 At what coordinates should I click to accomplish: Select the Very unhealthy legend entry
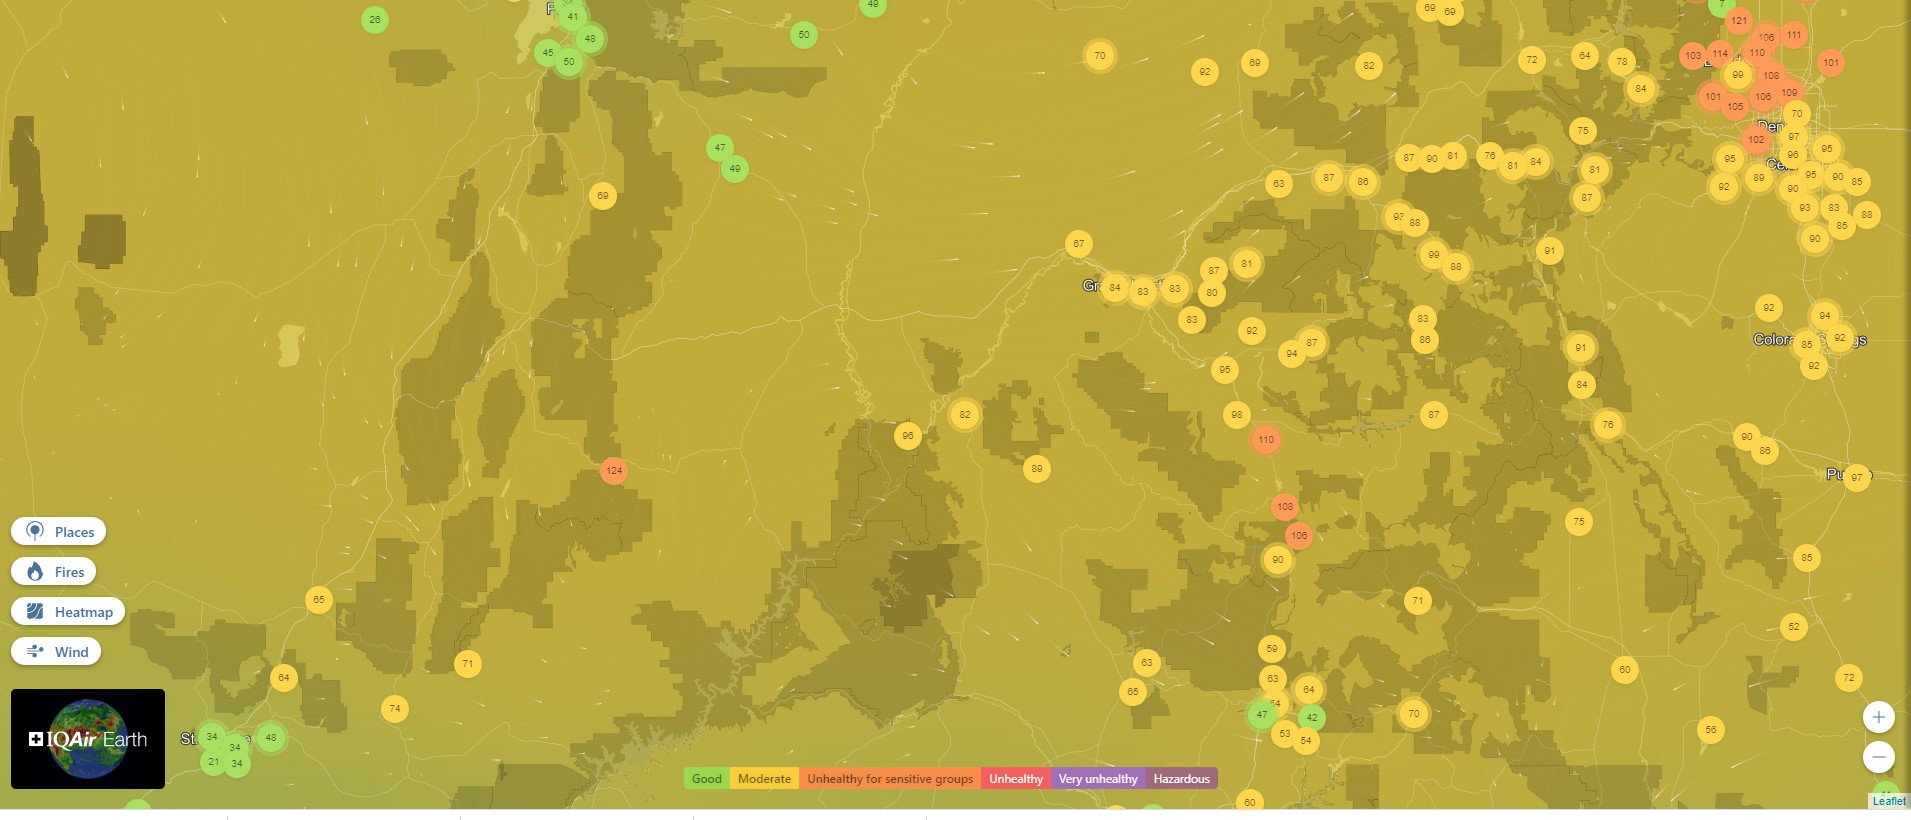(1097, 779)
